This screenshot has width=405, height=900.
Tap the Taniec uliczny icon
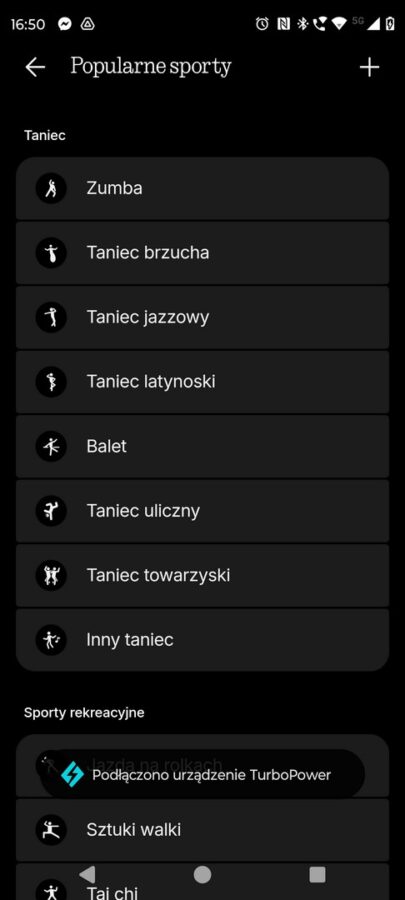click(x=51, y=511)
